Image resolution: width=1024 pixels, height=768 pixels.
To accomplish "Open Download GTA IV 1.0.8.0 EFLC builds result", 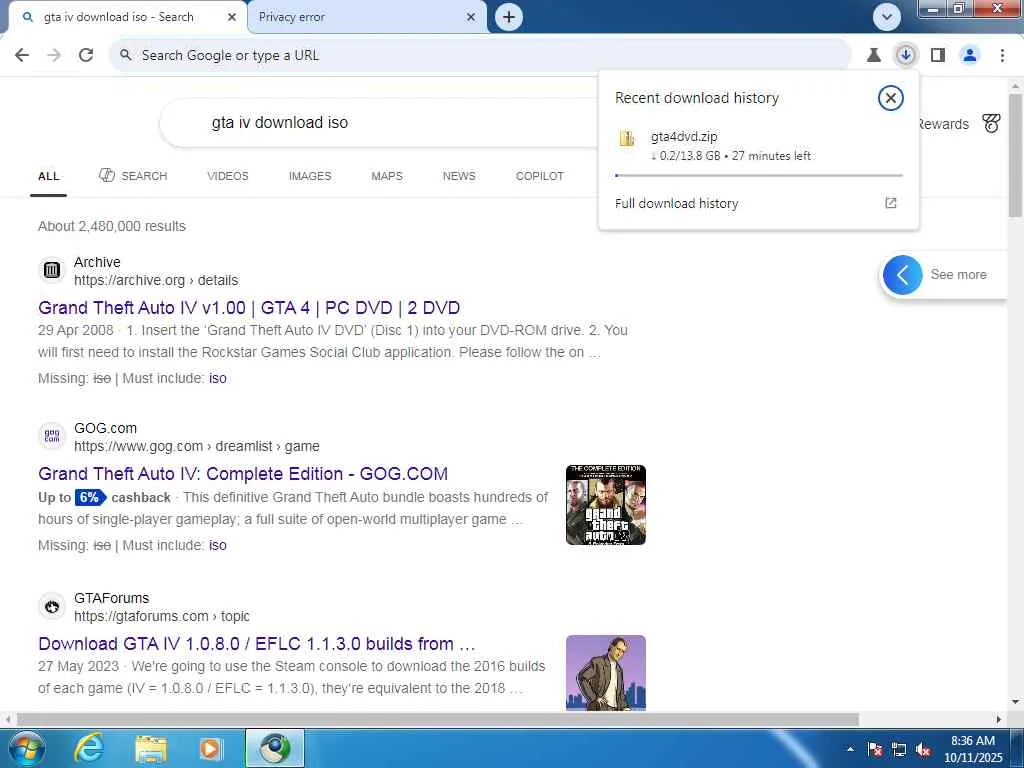I will pos(257,643).
